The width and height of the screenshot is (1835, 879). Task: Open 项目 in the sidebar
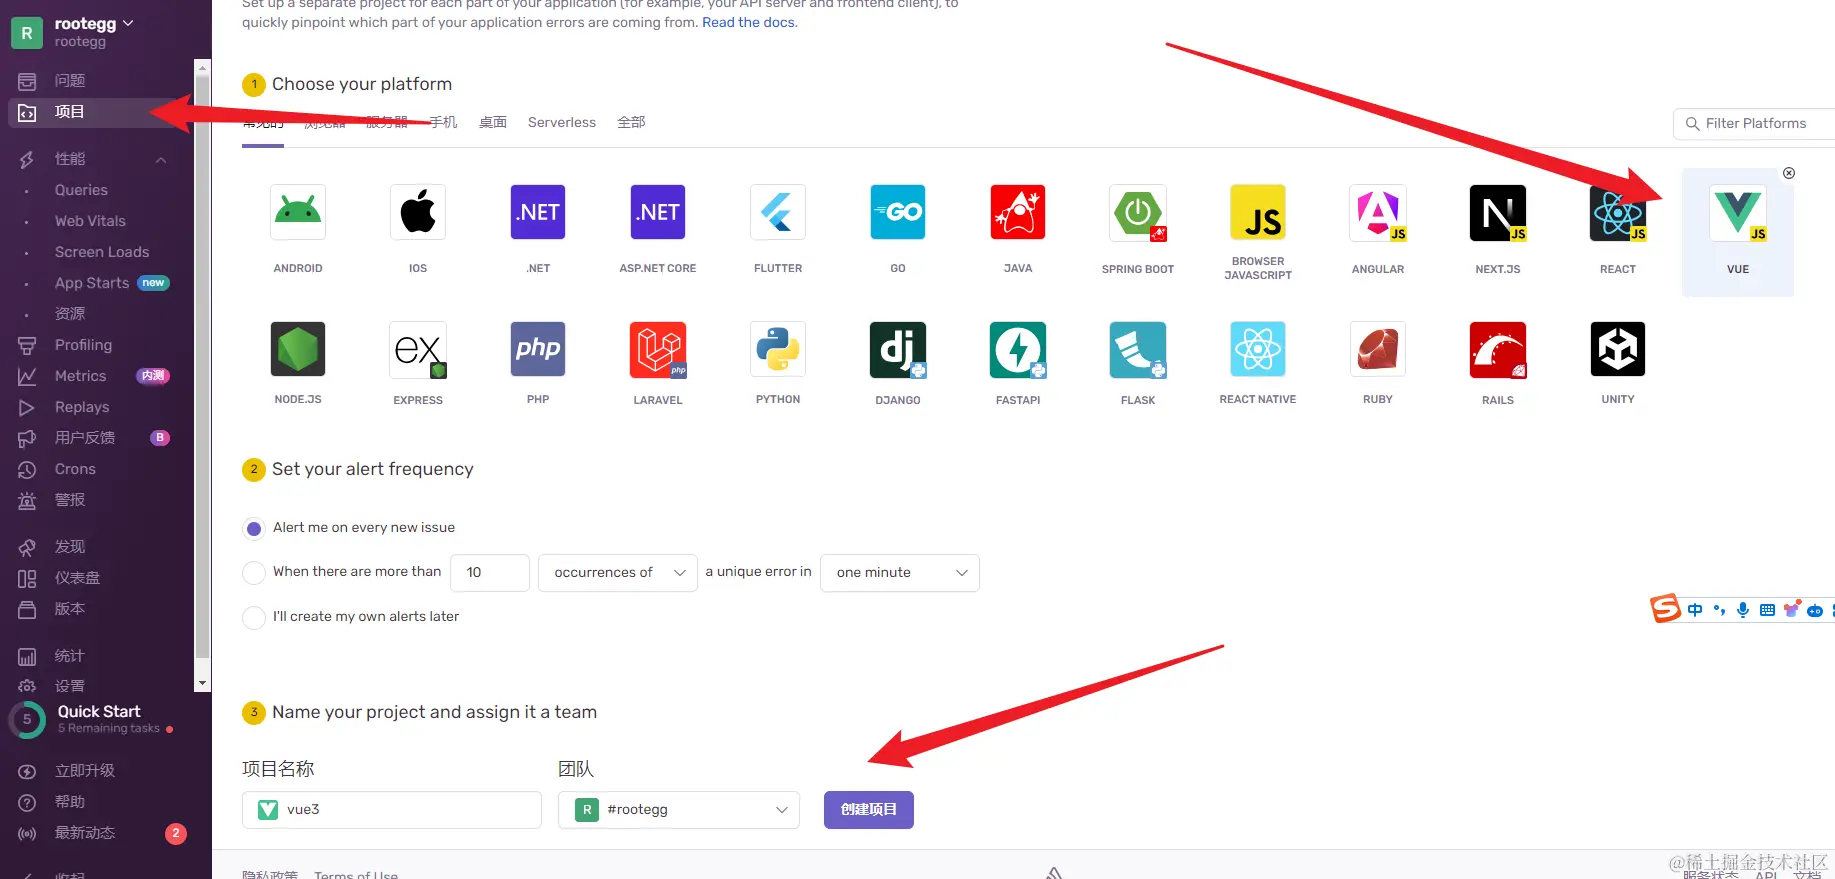click(97, 112)
